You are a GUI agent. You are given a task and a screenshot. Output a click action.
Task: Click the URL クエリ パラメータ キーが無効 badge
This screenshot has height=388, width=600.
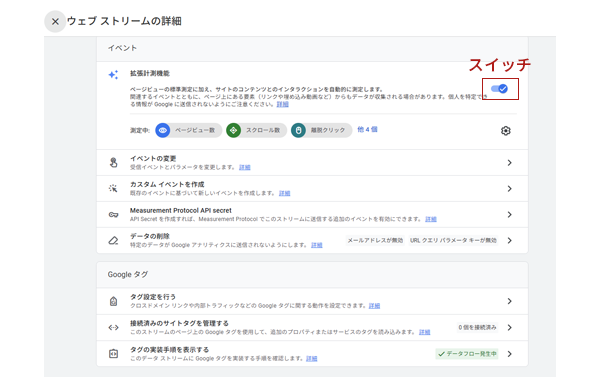tap(453, 240)
